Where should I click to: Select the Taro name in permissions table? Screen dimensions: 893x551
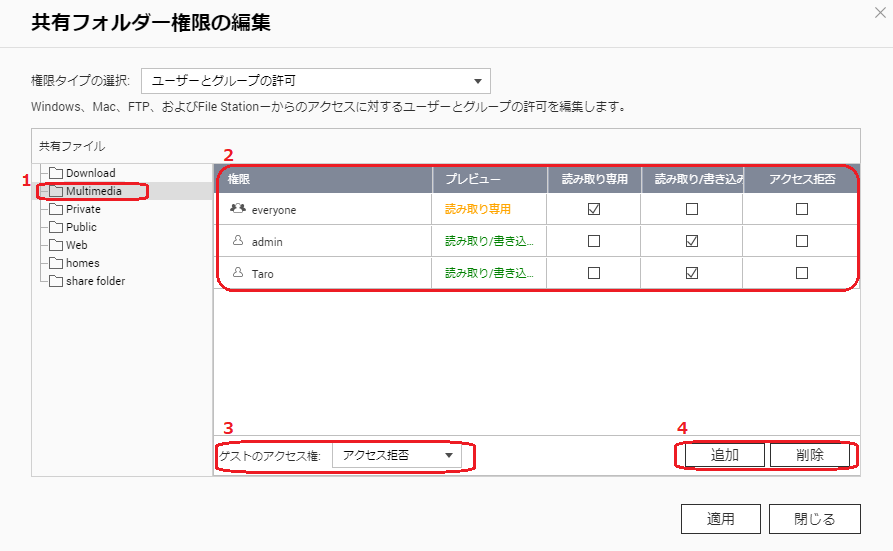coord(263,274)
